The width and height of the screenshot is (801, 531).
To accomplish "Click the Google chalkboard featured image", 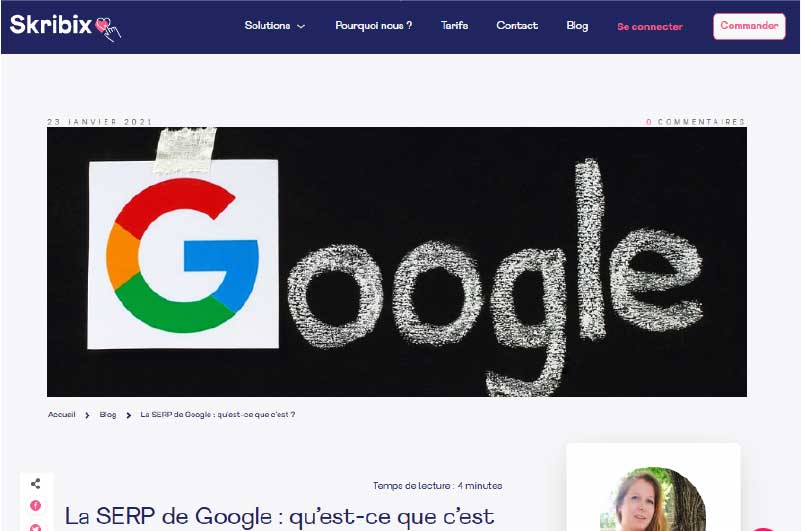I will point(397,262).
